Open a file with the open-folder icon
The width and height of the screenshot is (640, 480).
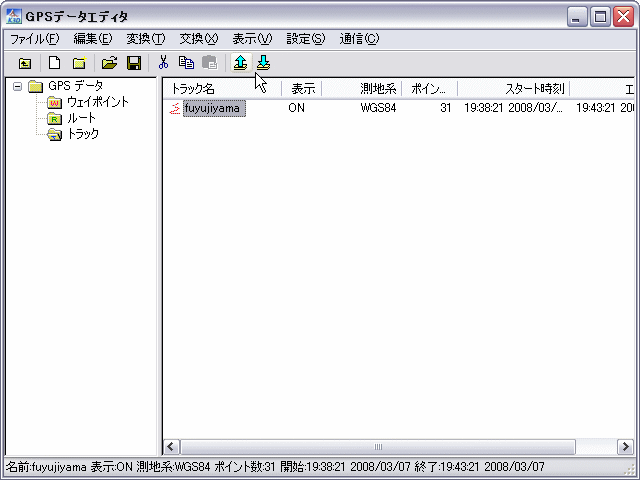point(109,63)
